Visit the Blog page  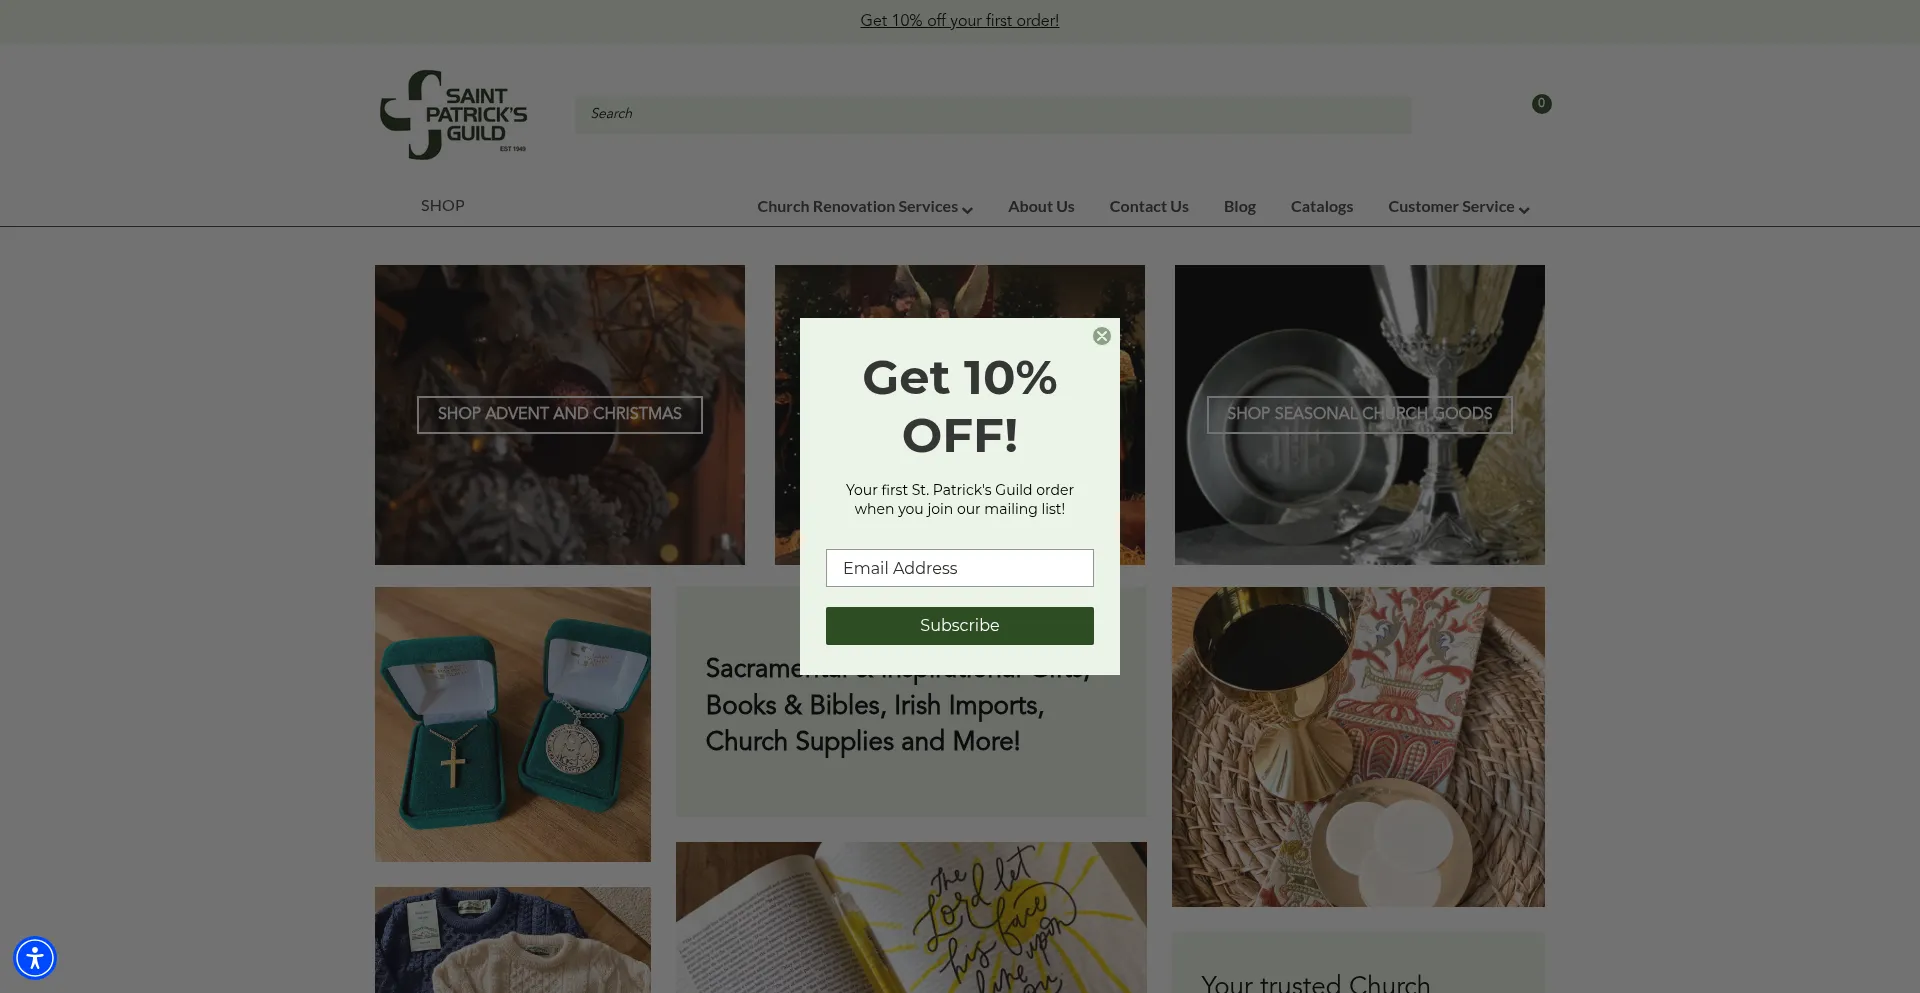[x=1239, y=207]
